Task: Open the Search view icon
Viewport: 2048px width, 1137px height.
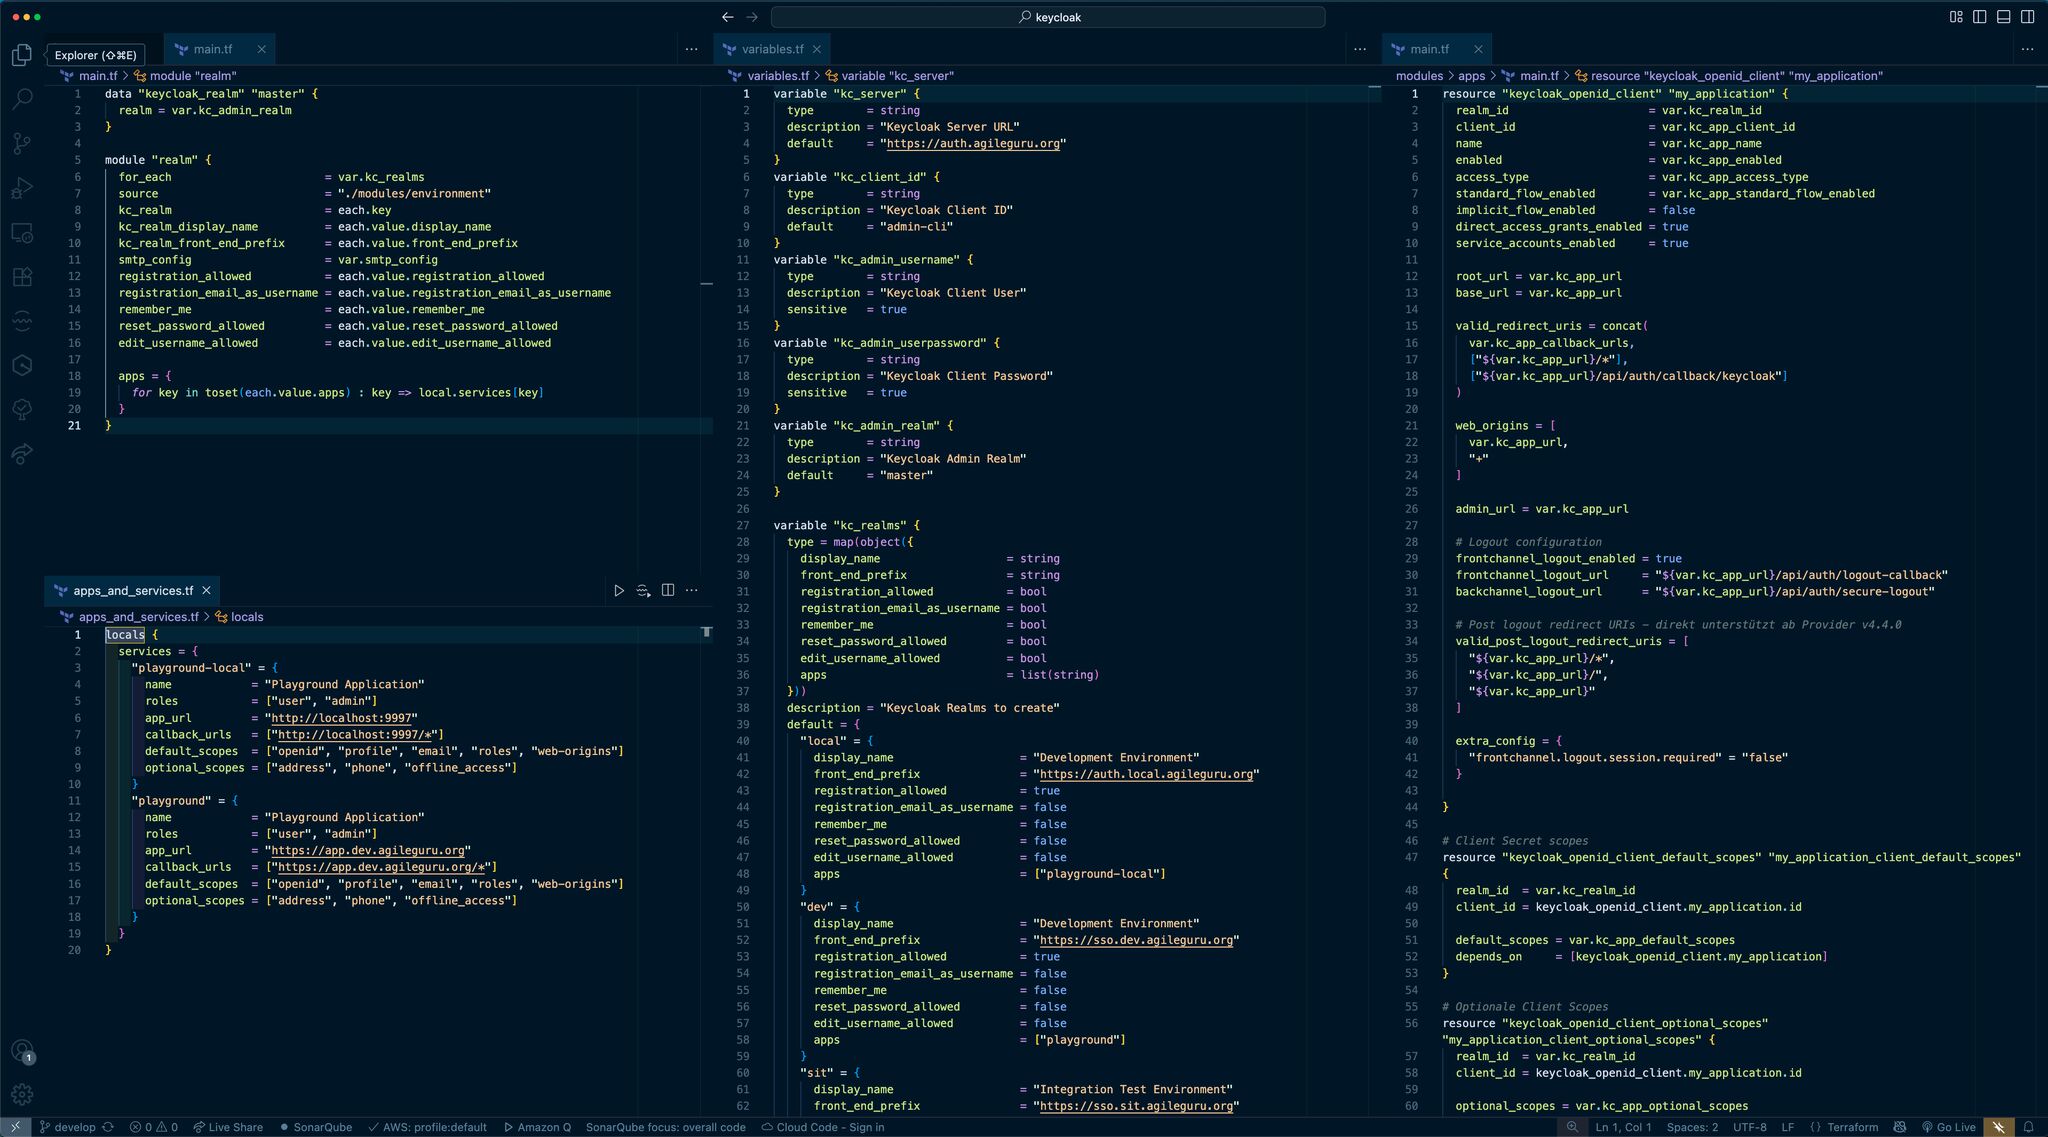Action: [21, 99]
